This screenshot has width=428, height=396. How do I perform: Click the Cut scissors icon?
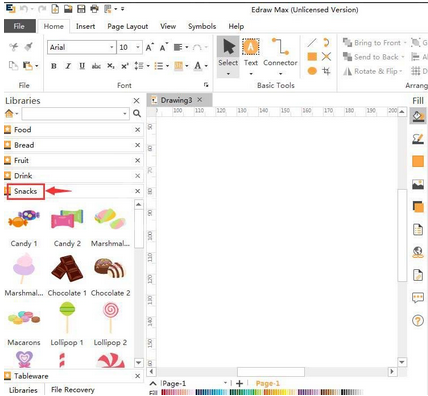[14, 47]
